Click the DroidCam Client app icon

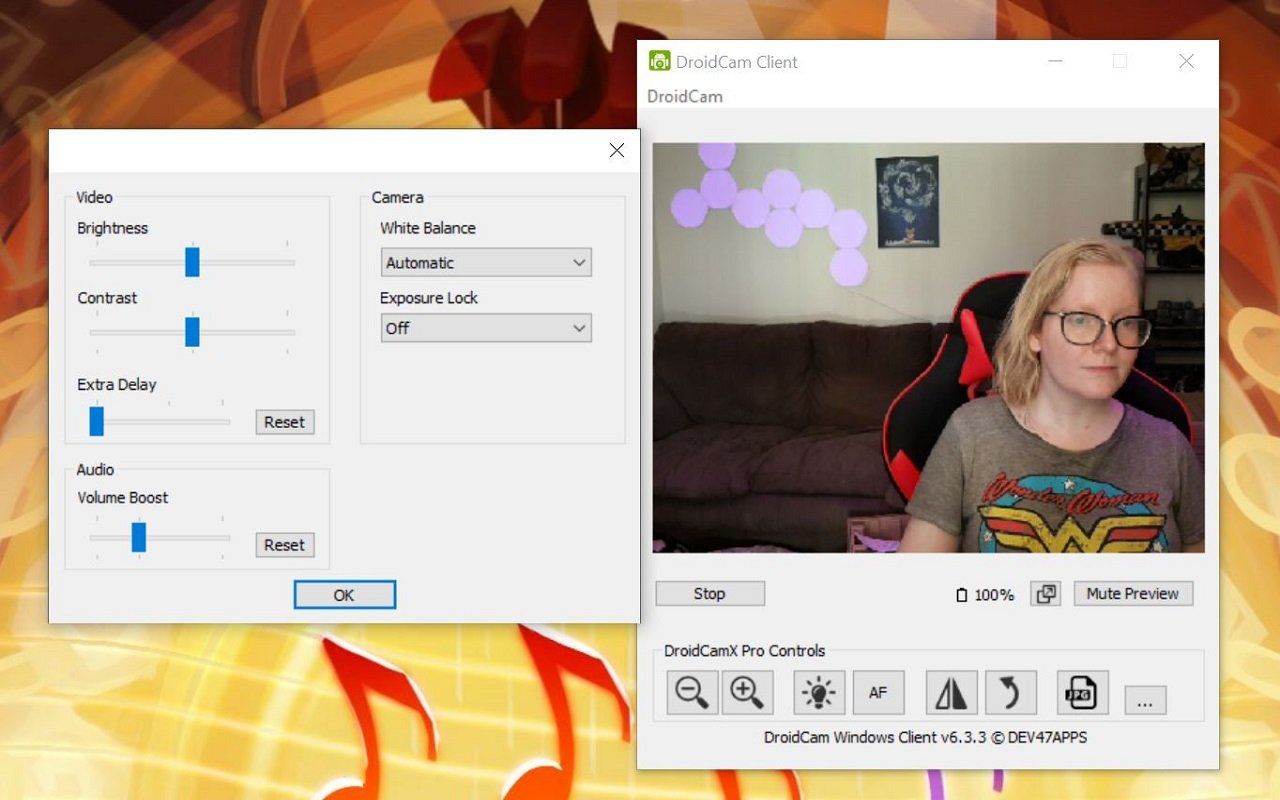click(659, 61)
